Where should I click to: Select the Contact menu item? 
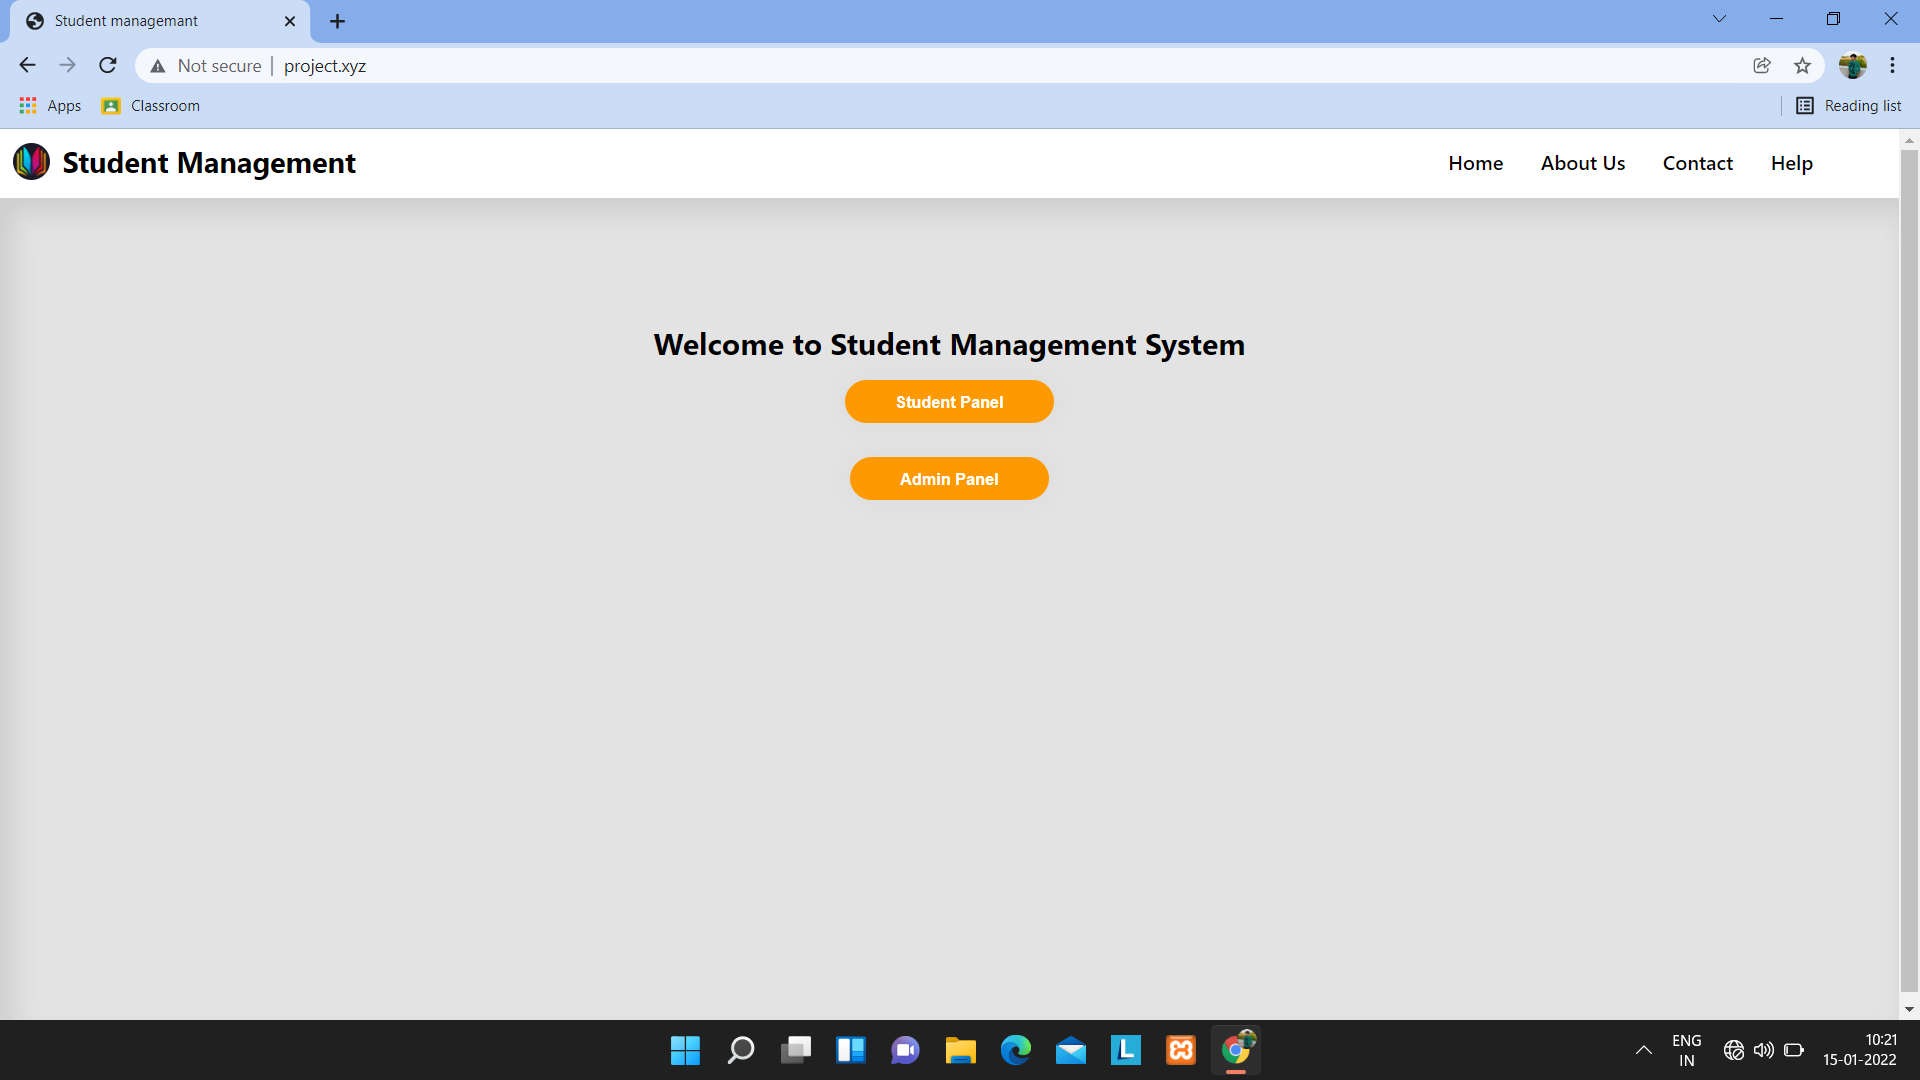click(x=1697, y=162)
